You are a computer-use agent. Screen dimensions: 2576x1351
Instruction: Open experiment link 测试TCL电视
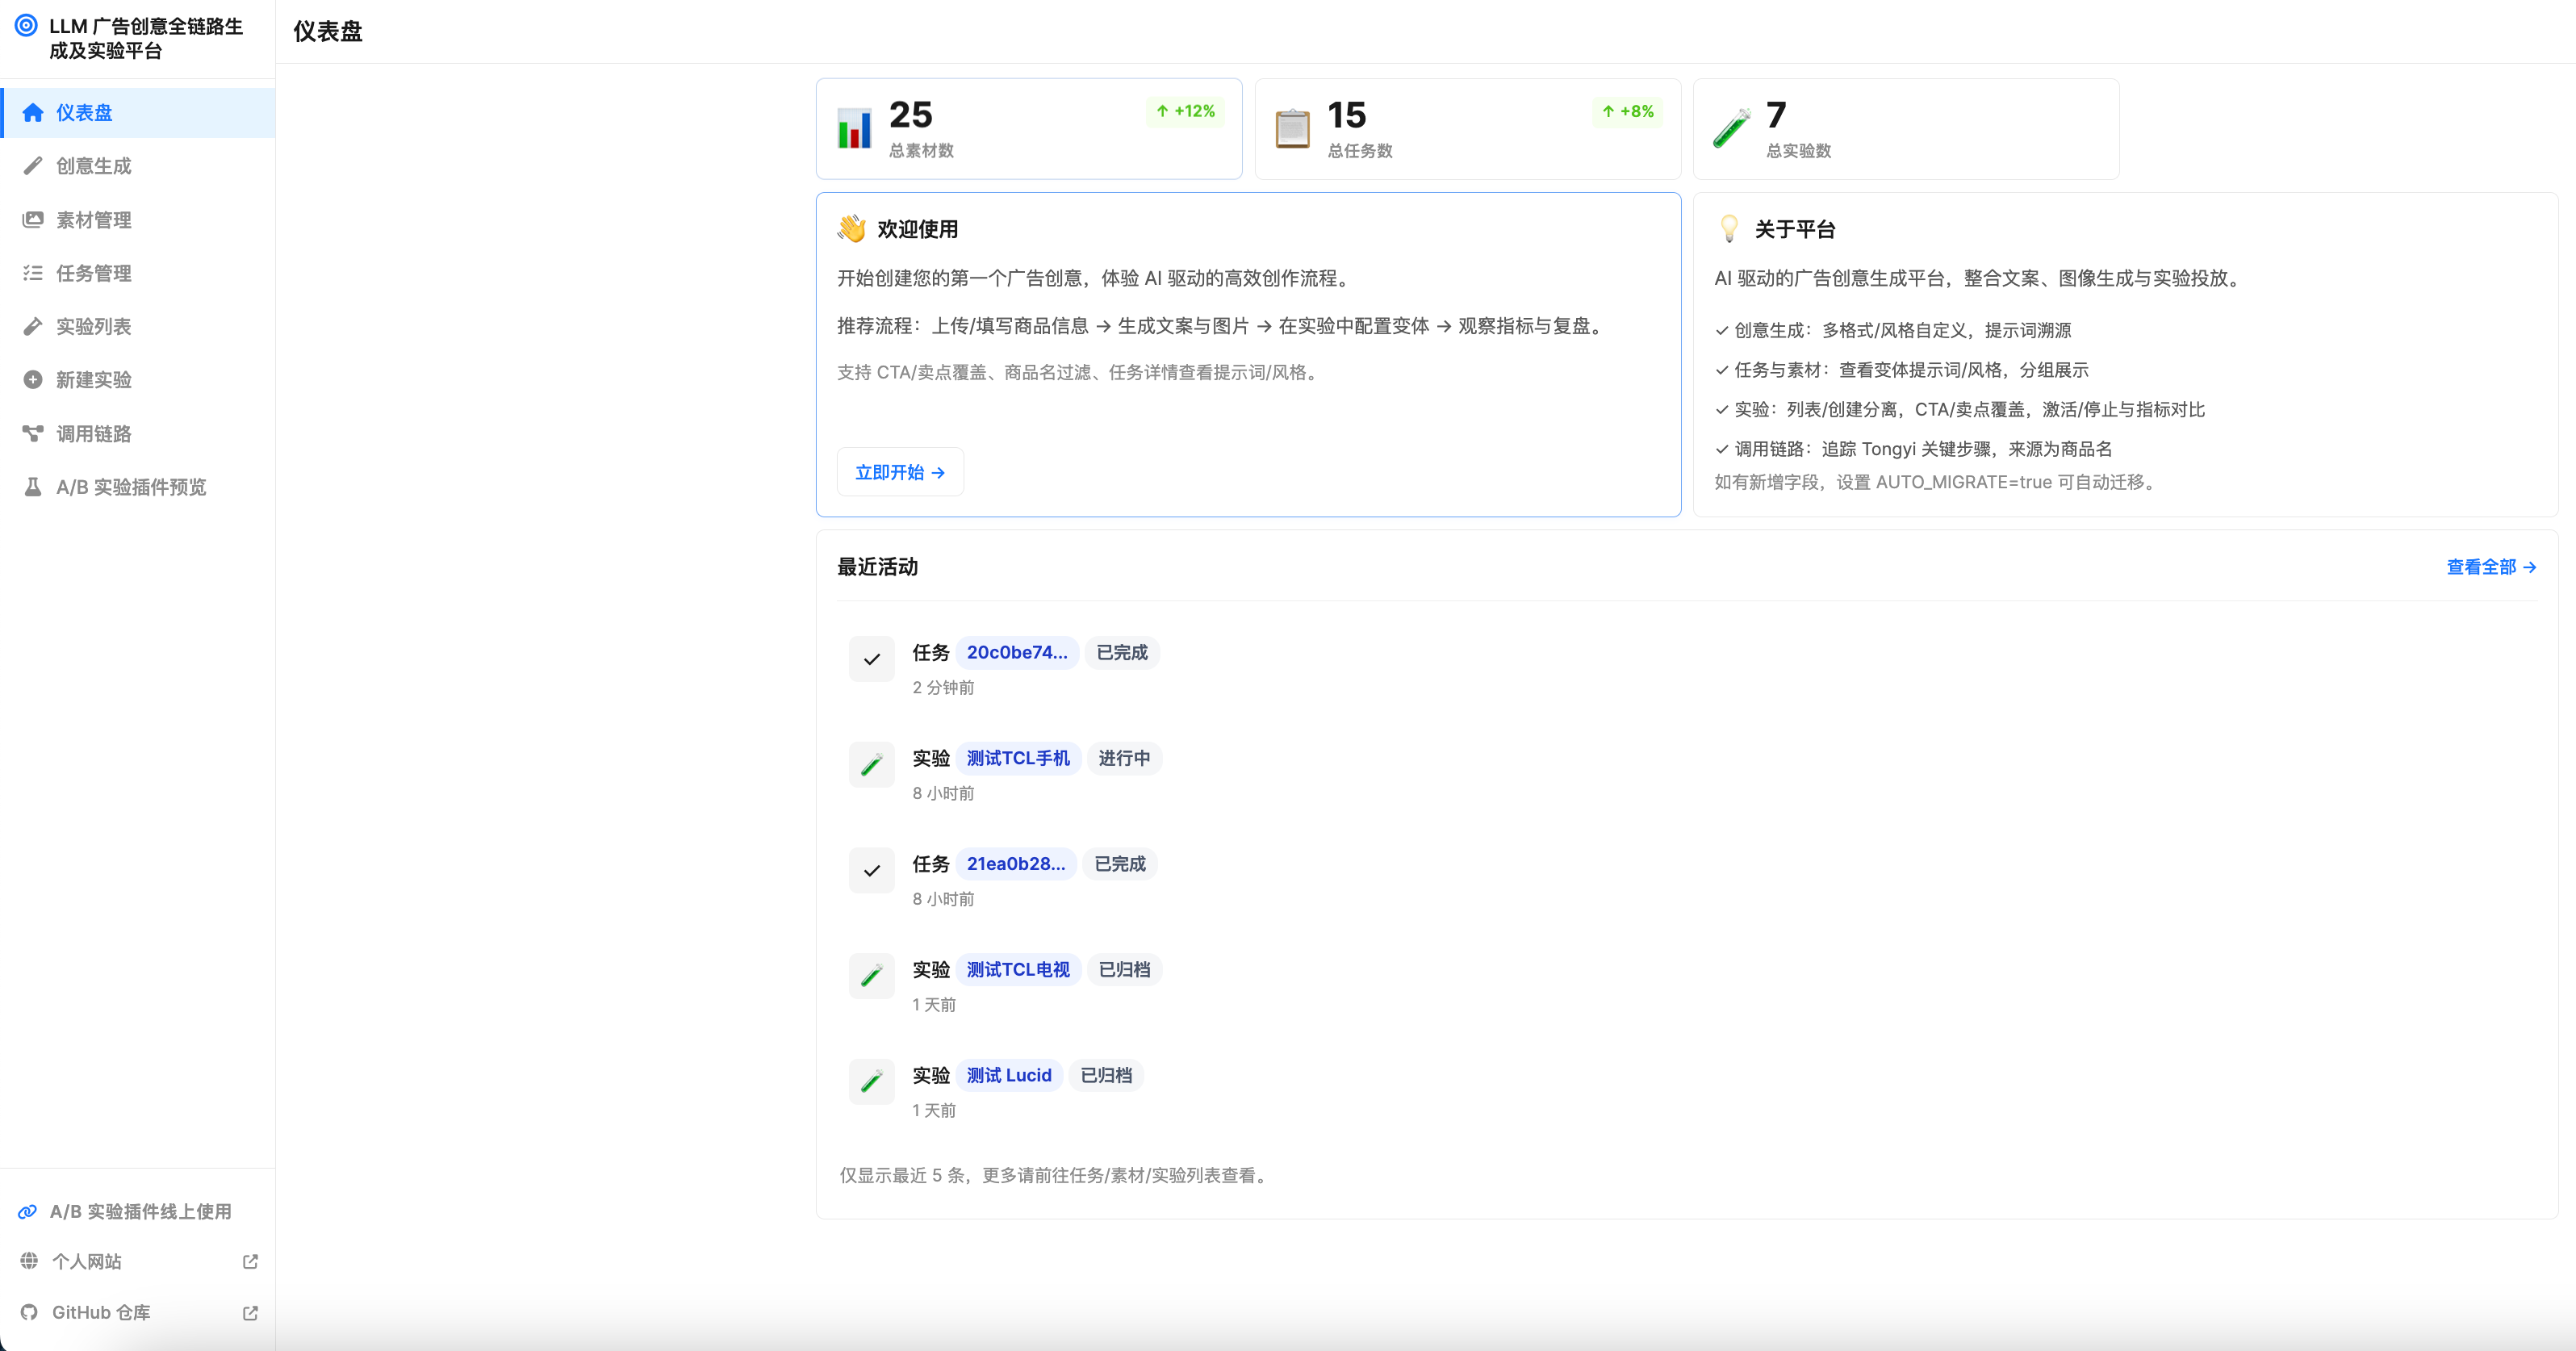1018,970
